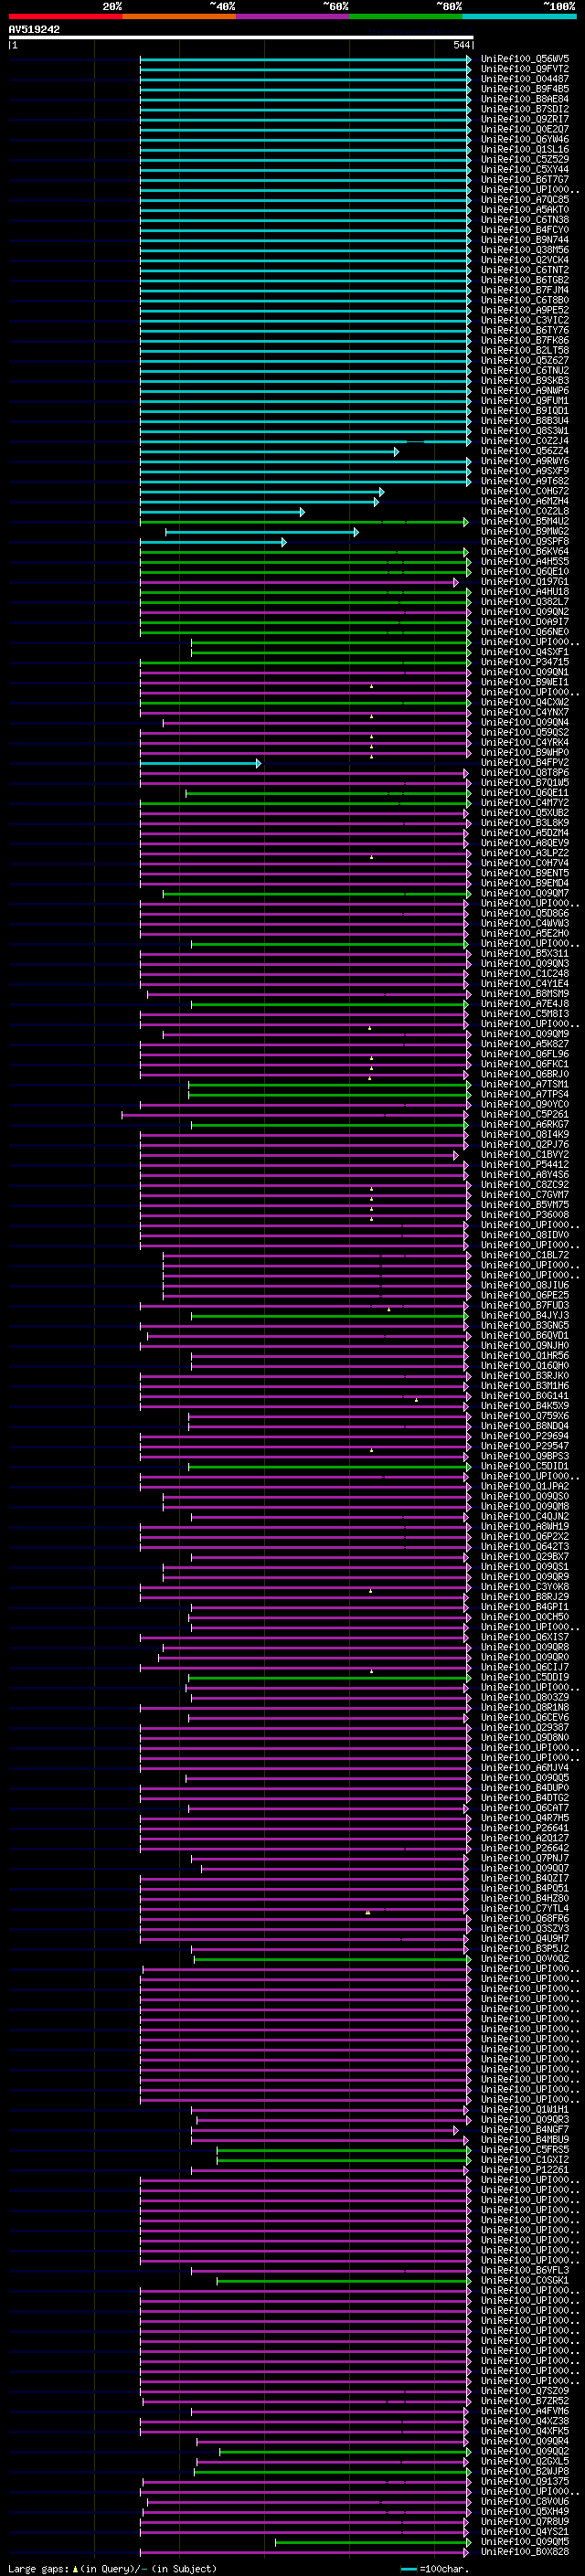Select the UniRef100_C5P261 label

pos(525,1114)
